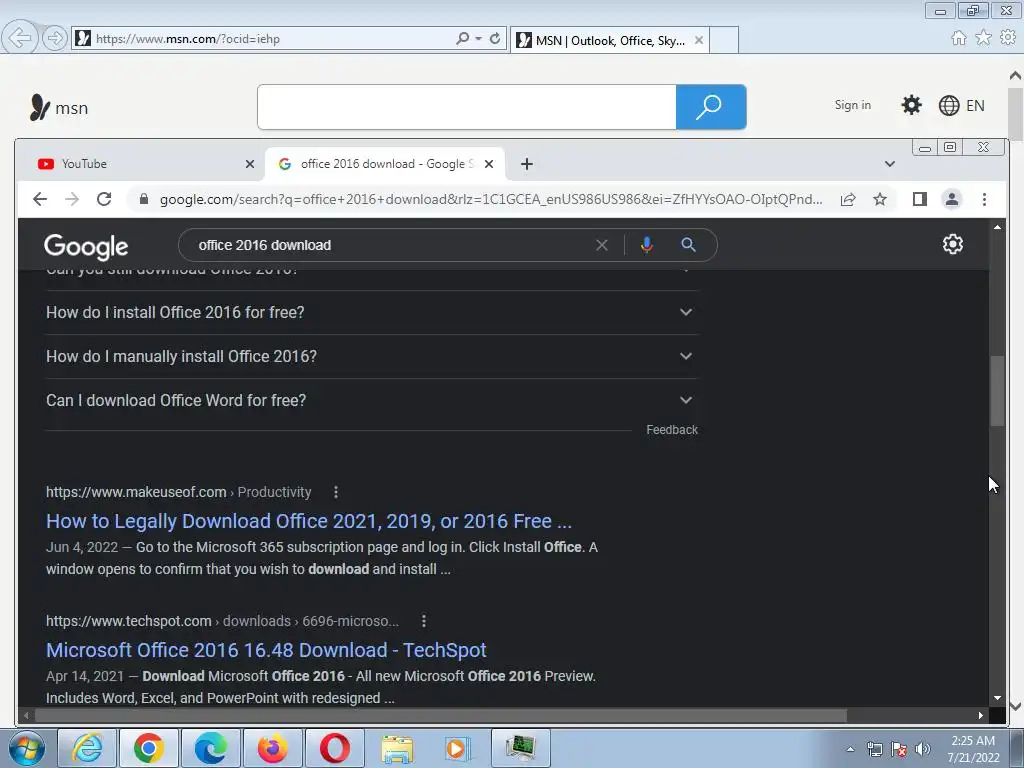
Task: Open Chrome three-dot menu
Action: pos(984,199)
